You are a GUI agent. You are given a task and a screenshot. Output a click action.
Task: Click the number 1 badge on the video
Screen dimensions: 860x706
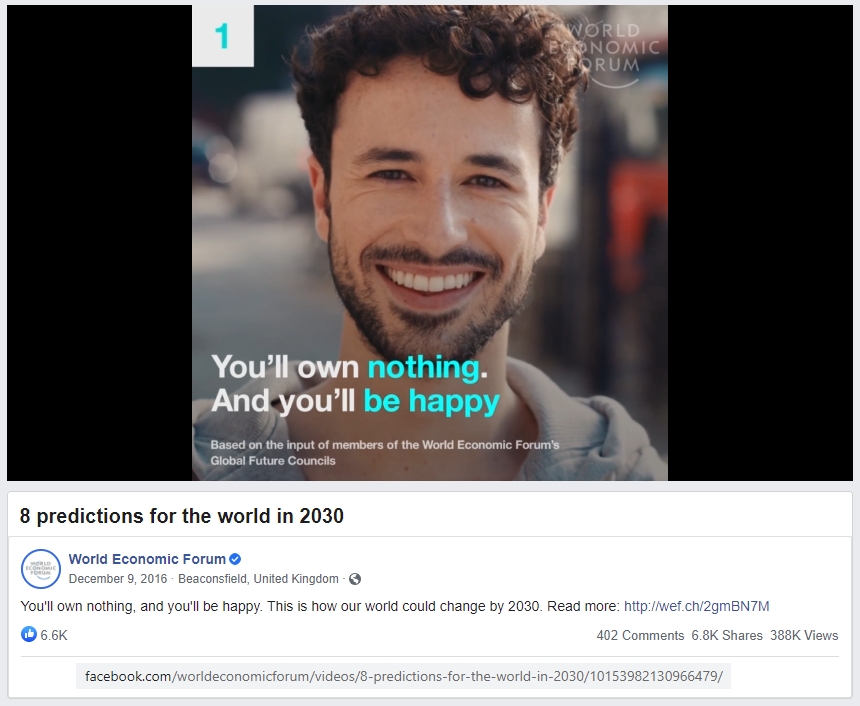[223, 36]
